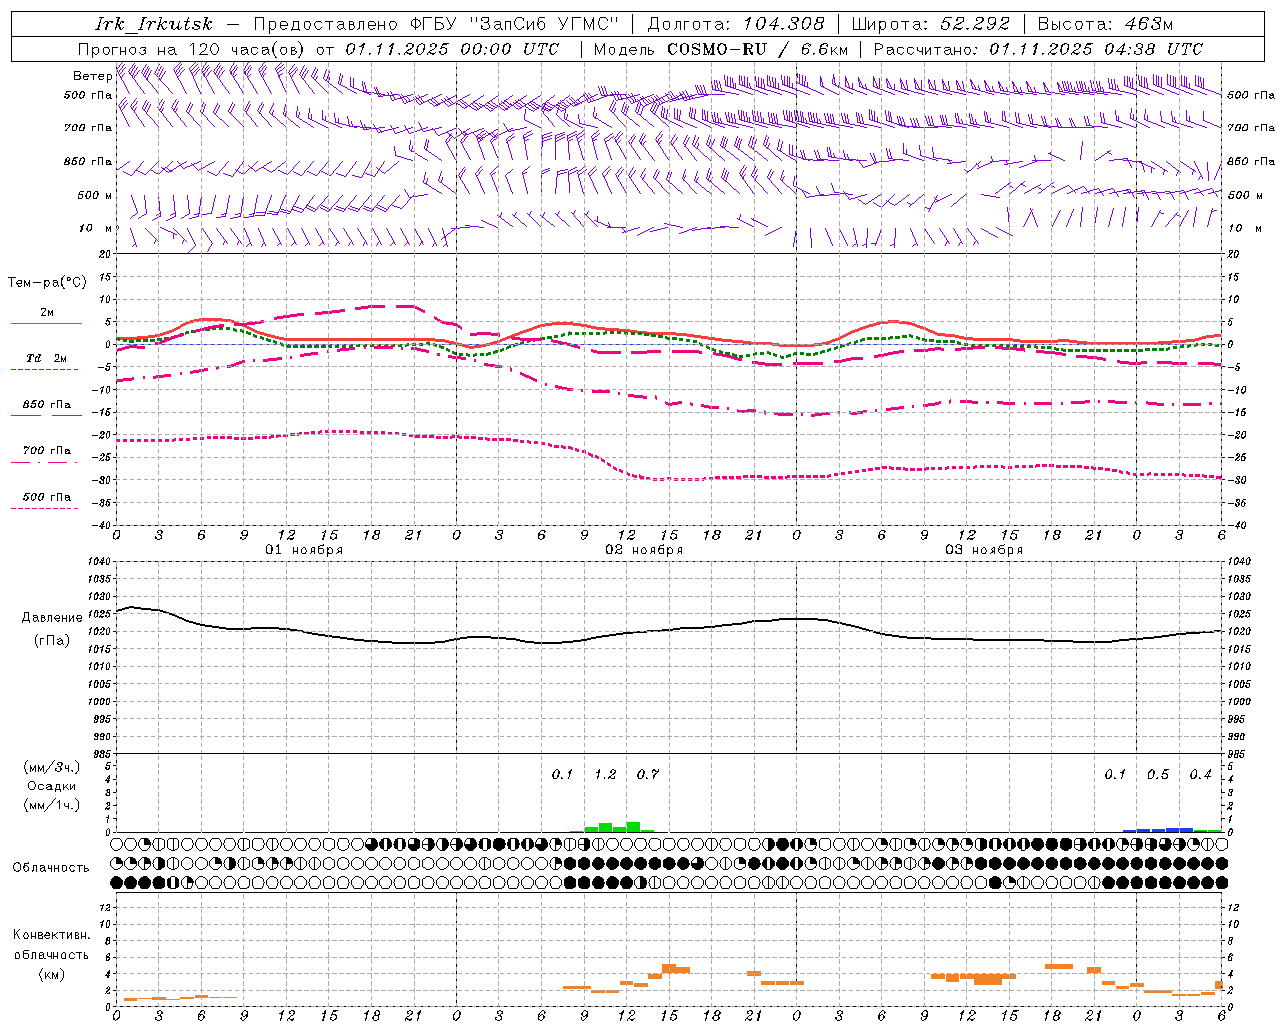The height and width of the screenshot is (1024, 1280).
Task: Click the '(мм/1ч.)' precipitation unit label
Action: (x=52, y=804)
